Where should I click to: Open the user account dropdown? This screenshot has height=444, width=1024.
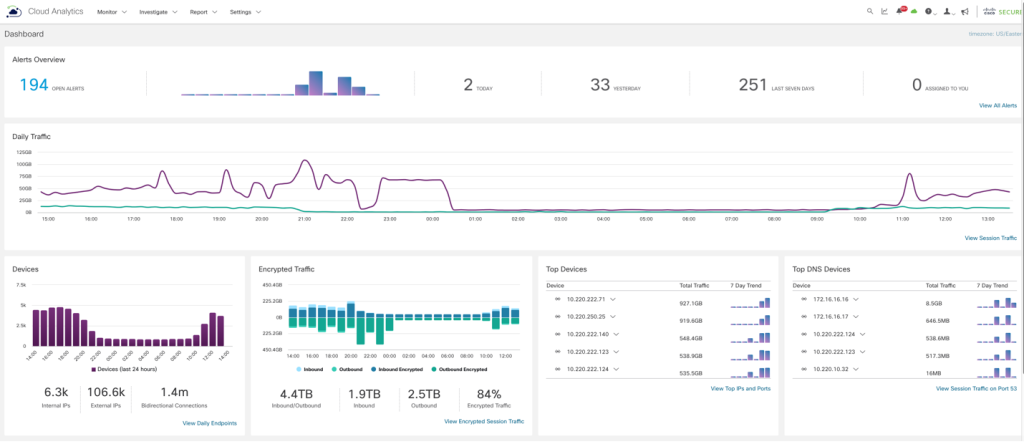click(x=948, y=12)
